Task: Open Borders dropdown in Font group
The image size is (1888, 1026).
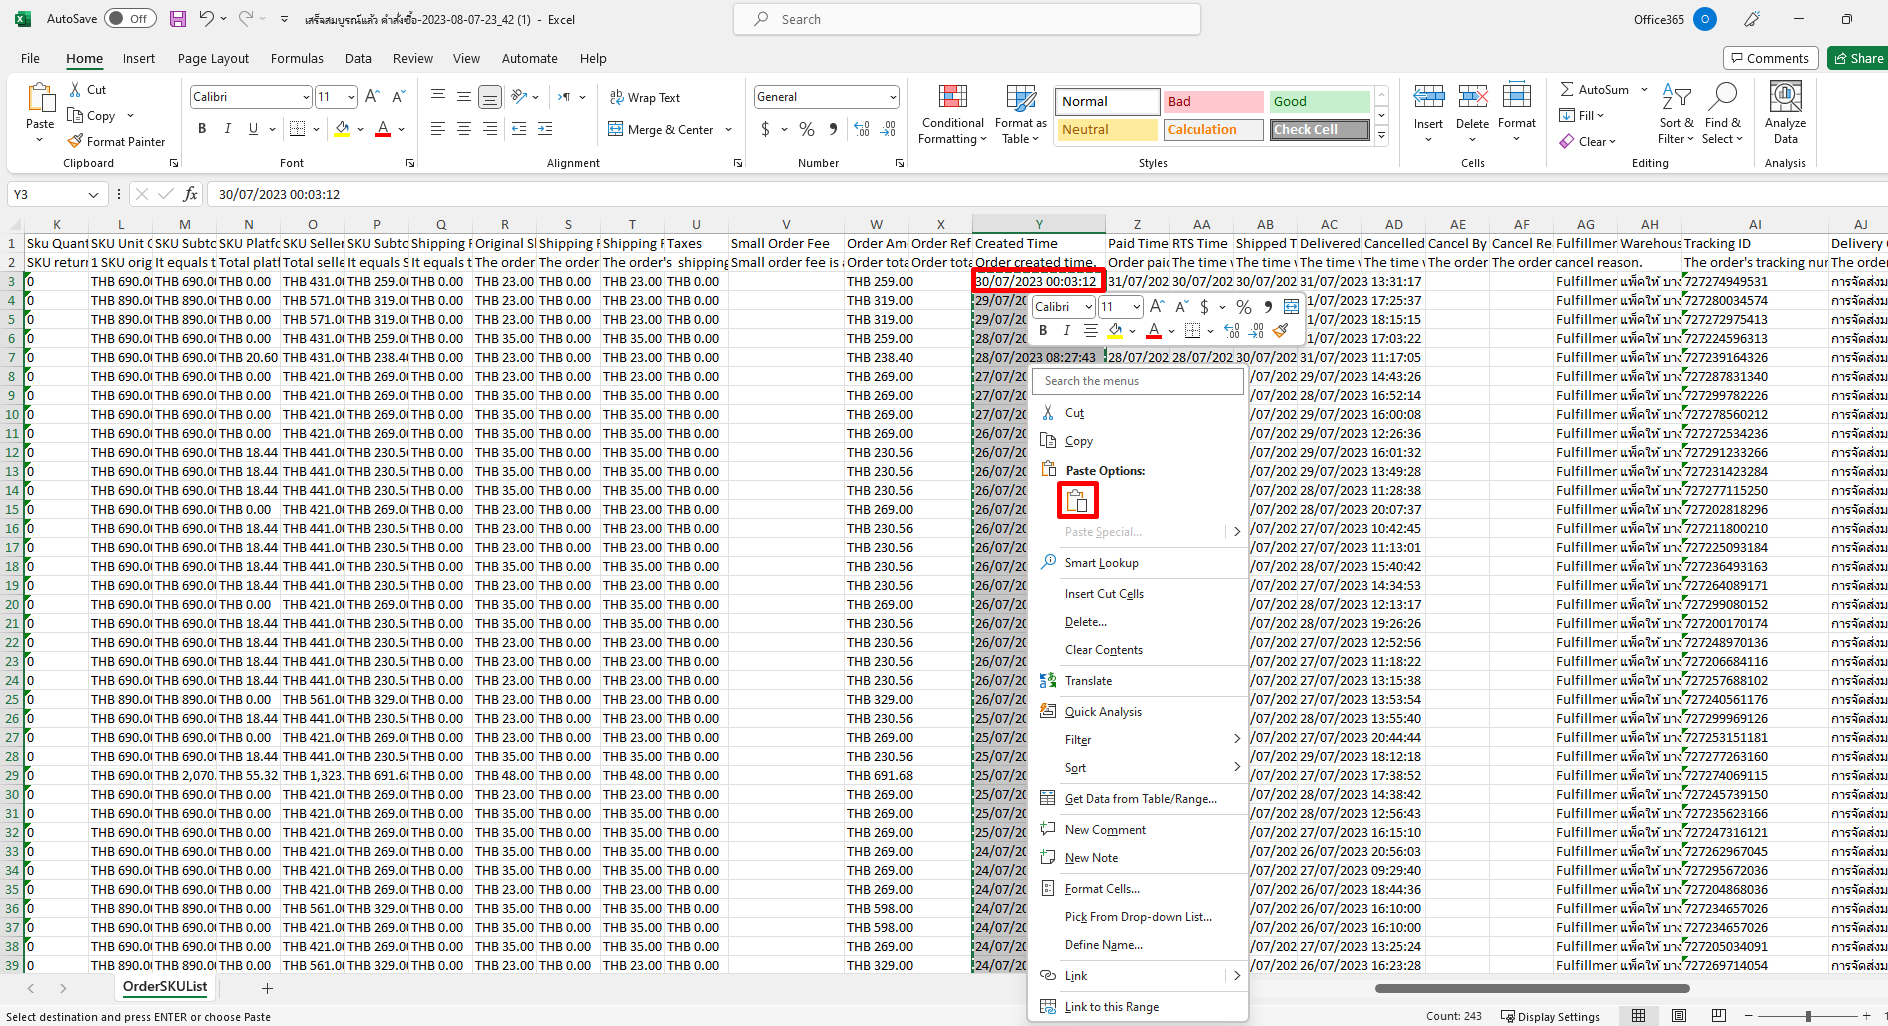Action: coord(316,129)
